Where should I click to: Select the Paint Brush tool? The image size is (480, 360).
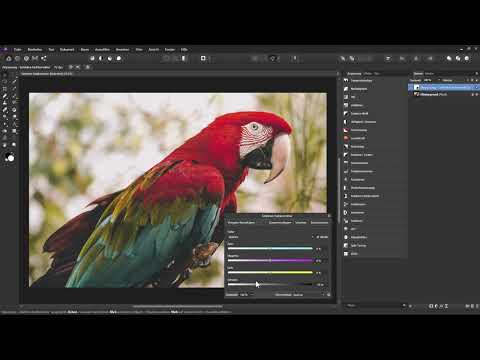[5, 96]
